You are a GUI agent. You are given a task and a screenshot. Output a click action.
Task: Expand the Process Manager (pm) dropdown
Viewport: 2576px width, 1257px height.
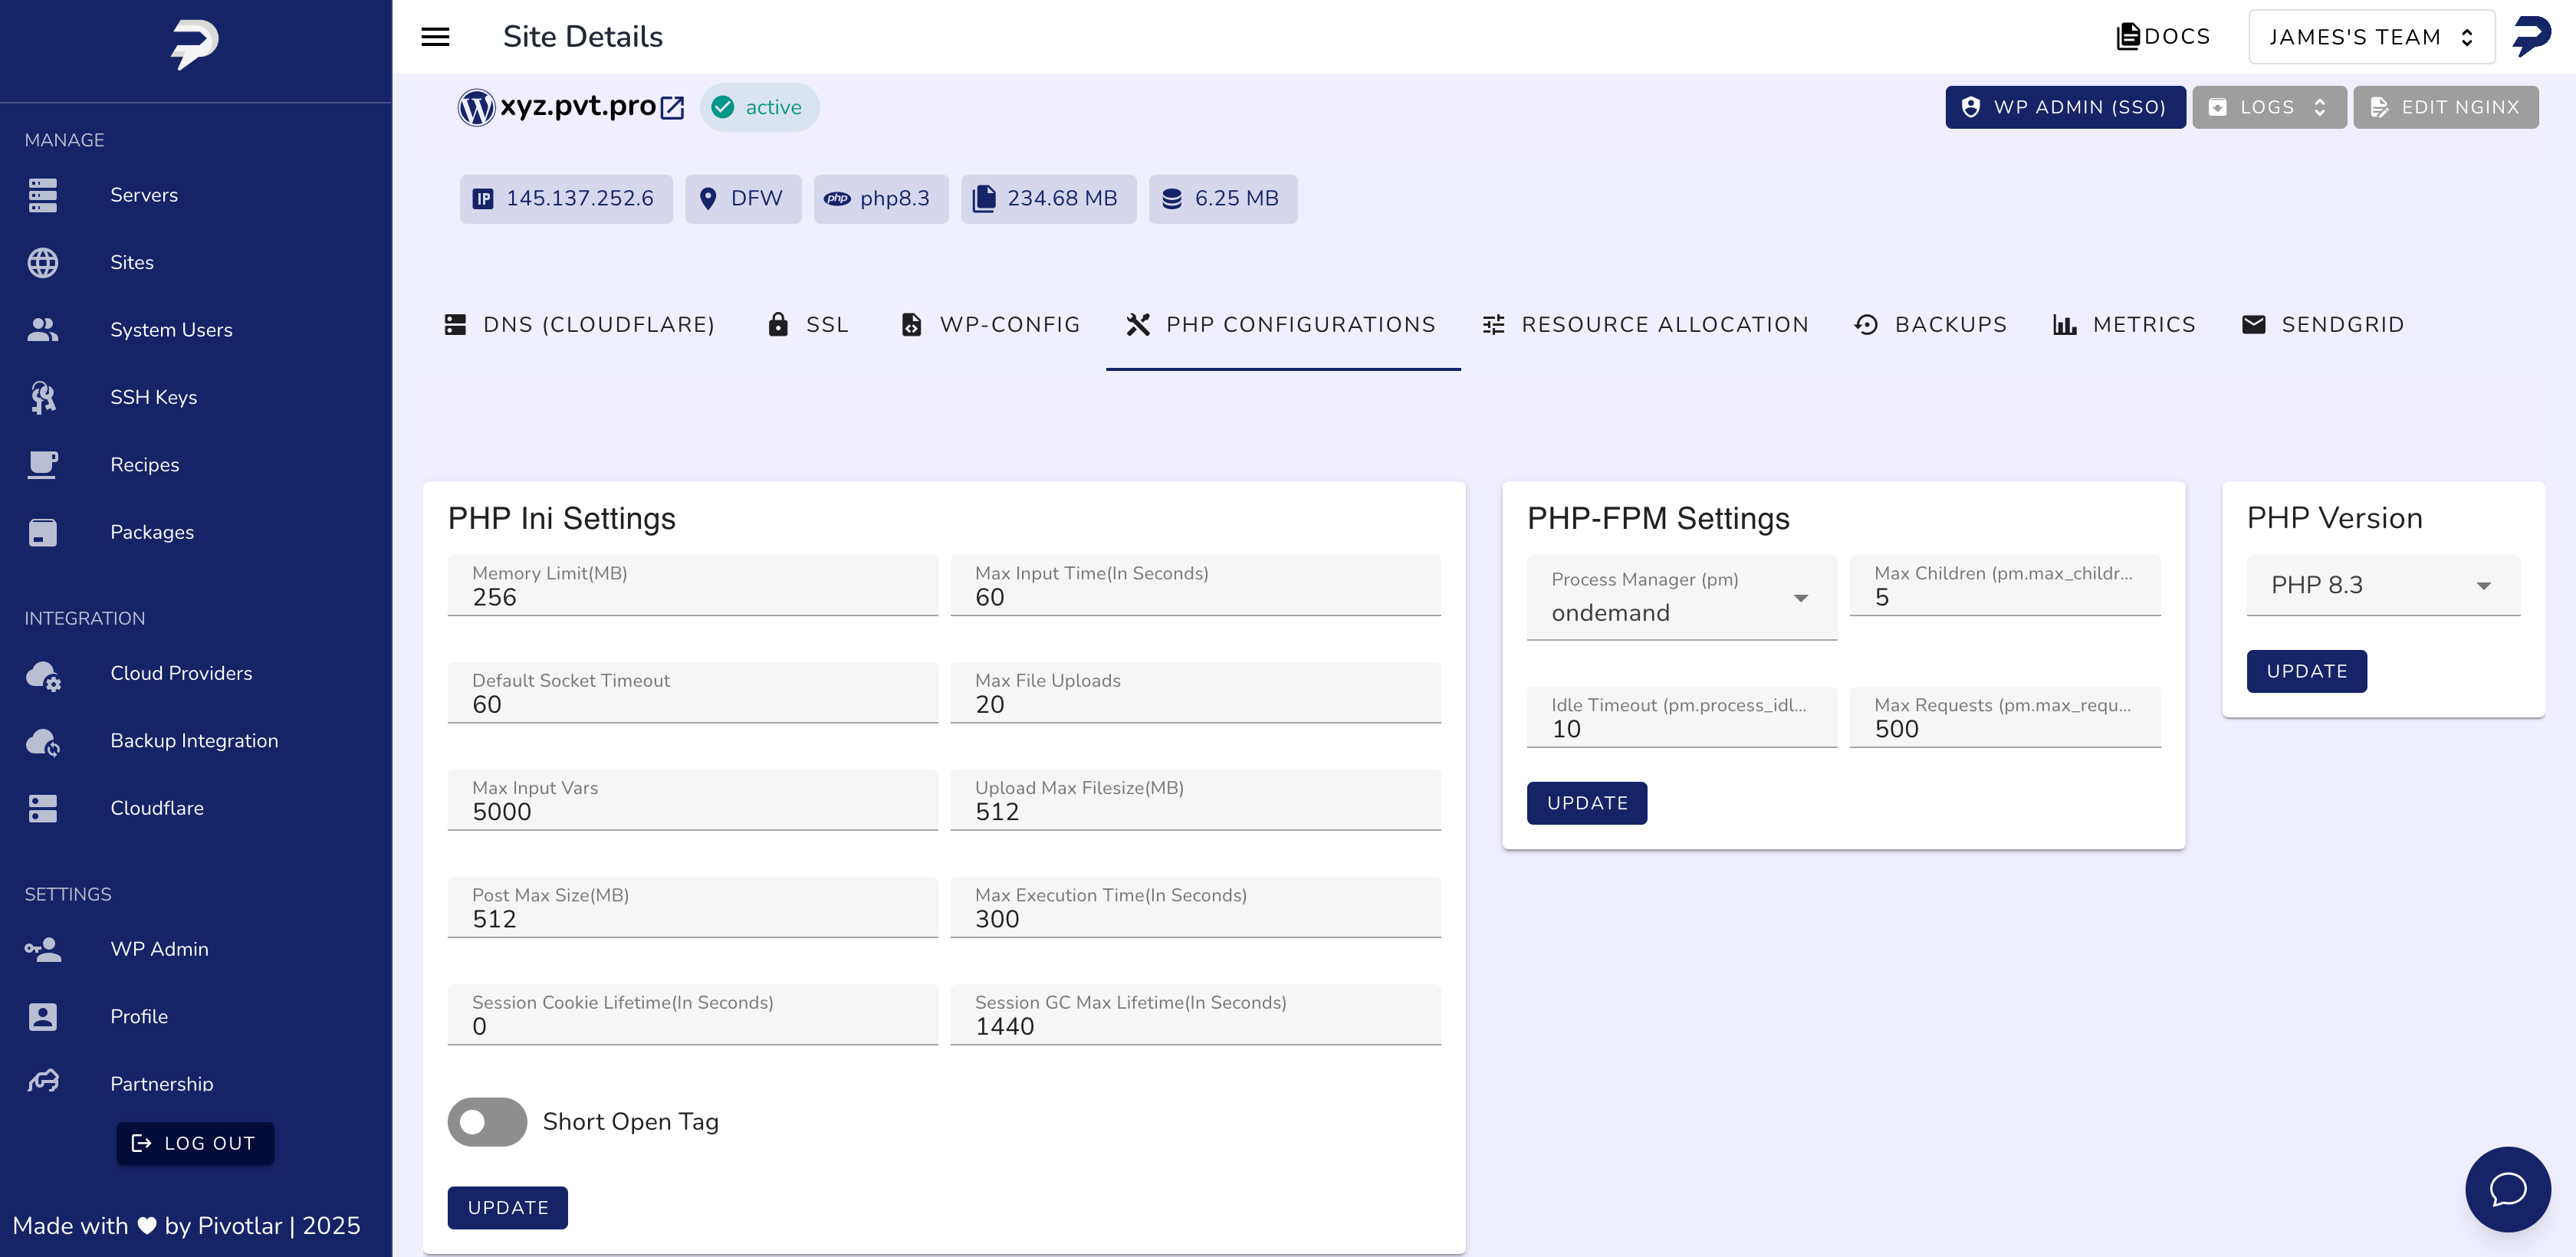point(1682,598)
